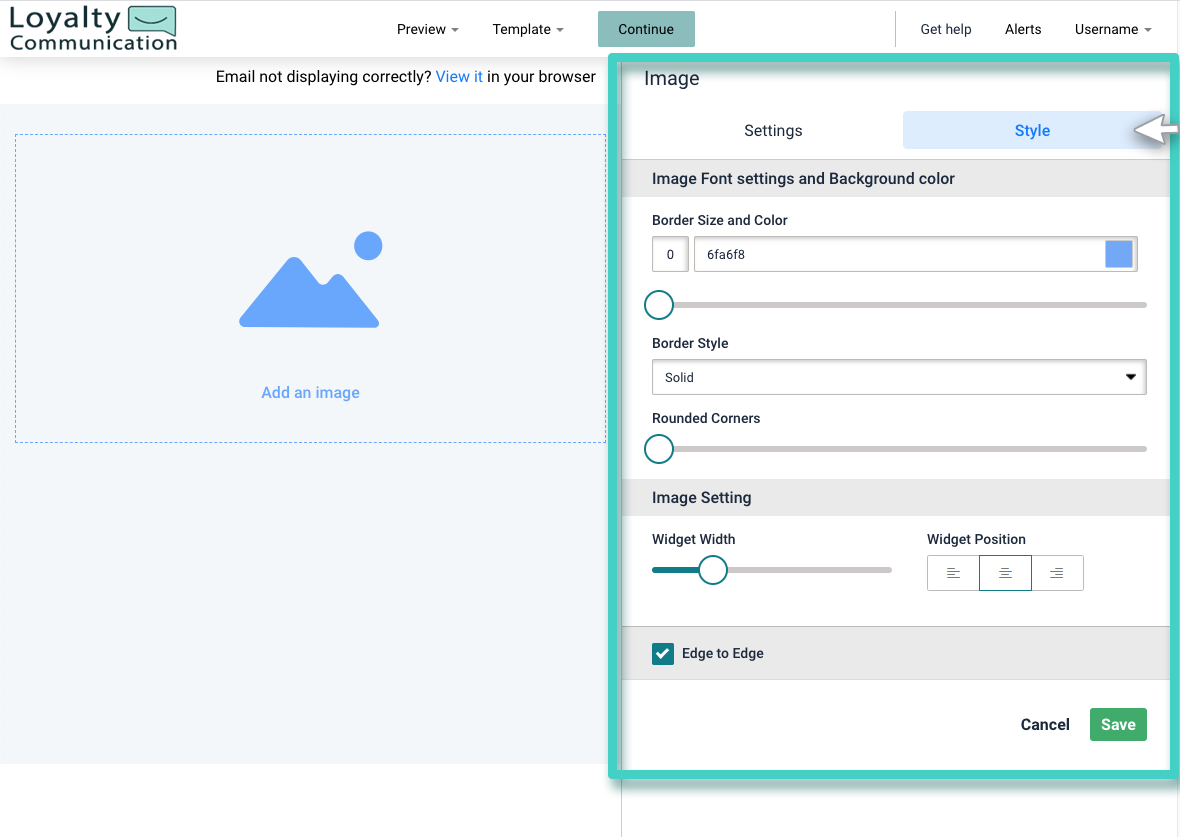Select the Style tab
This screenshot has height=837, width=1180.
1032,130
